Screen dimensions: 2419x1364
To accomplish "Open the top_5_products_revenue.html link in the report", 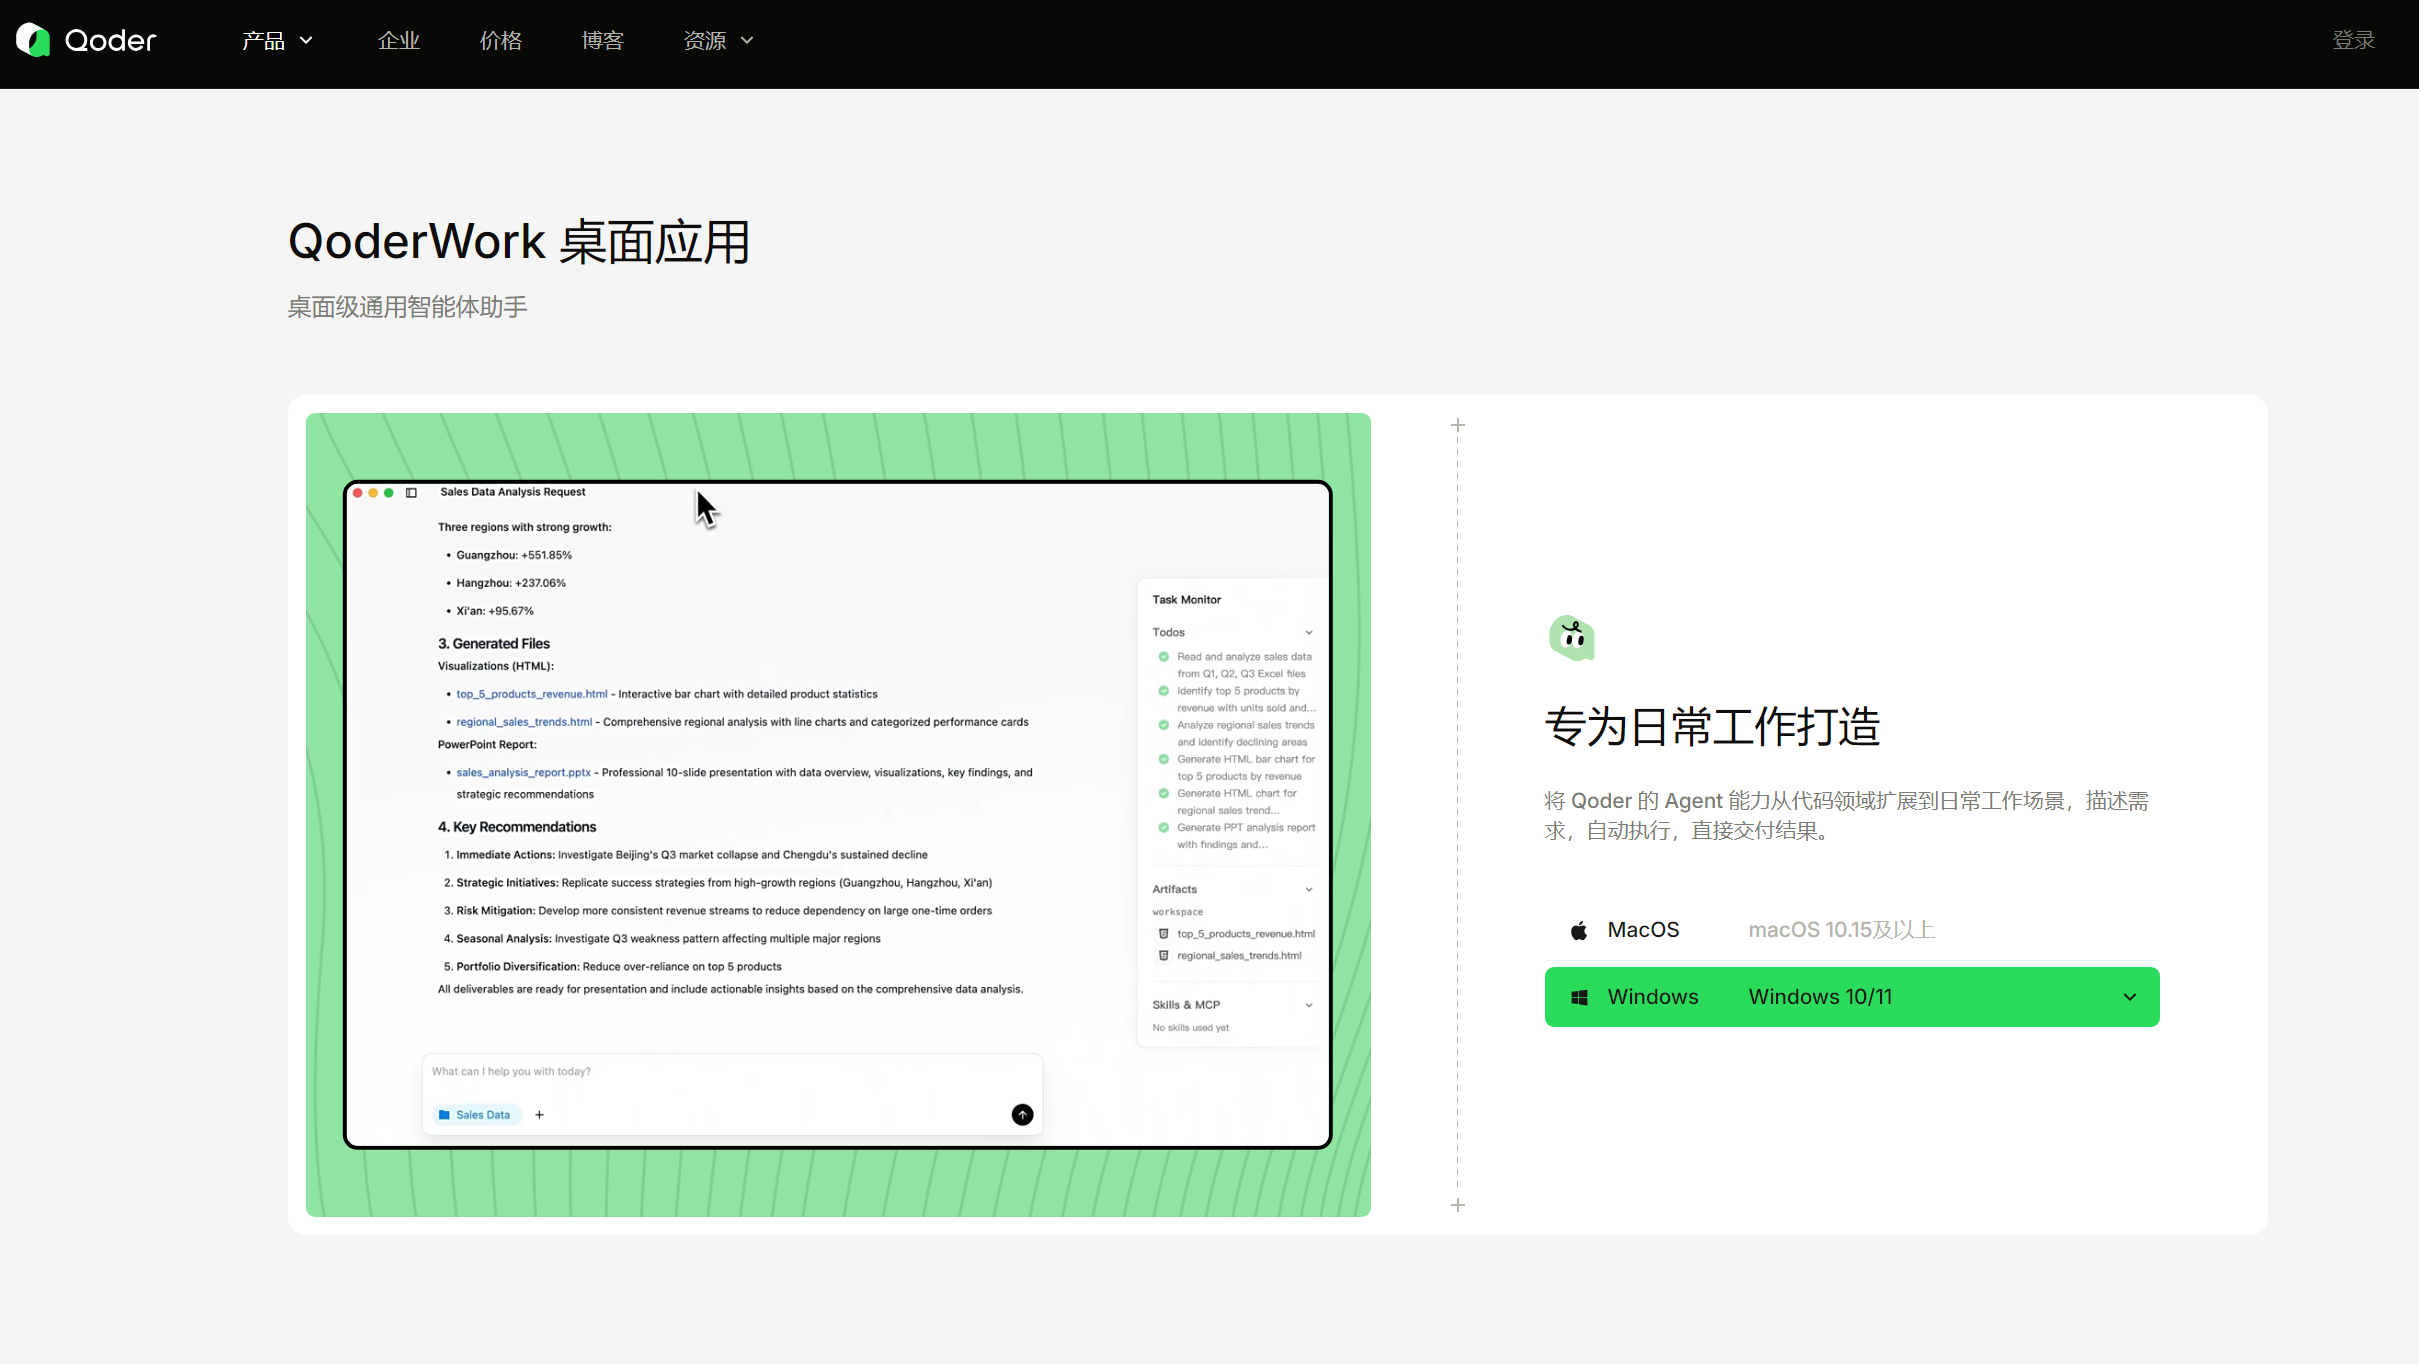I will 531,693.
